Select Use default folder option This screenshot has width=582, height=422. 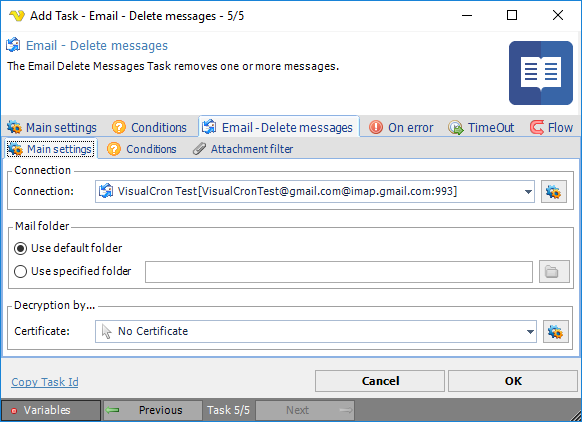pyautogui.click(x=20, y=248)
